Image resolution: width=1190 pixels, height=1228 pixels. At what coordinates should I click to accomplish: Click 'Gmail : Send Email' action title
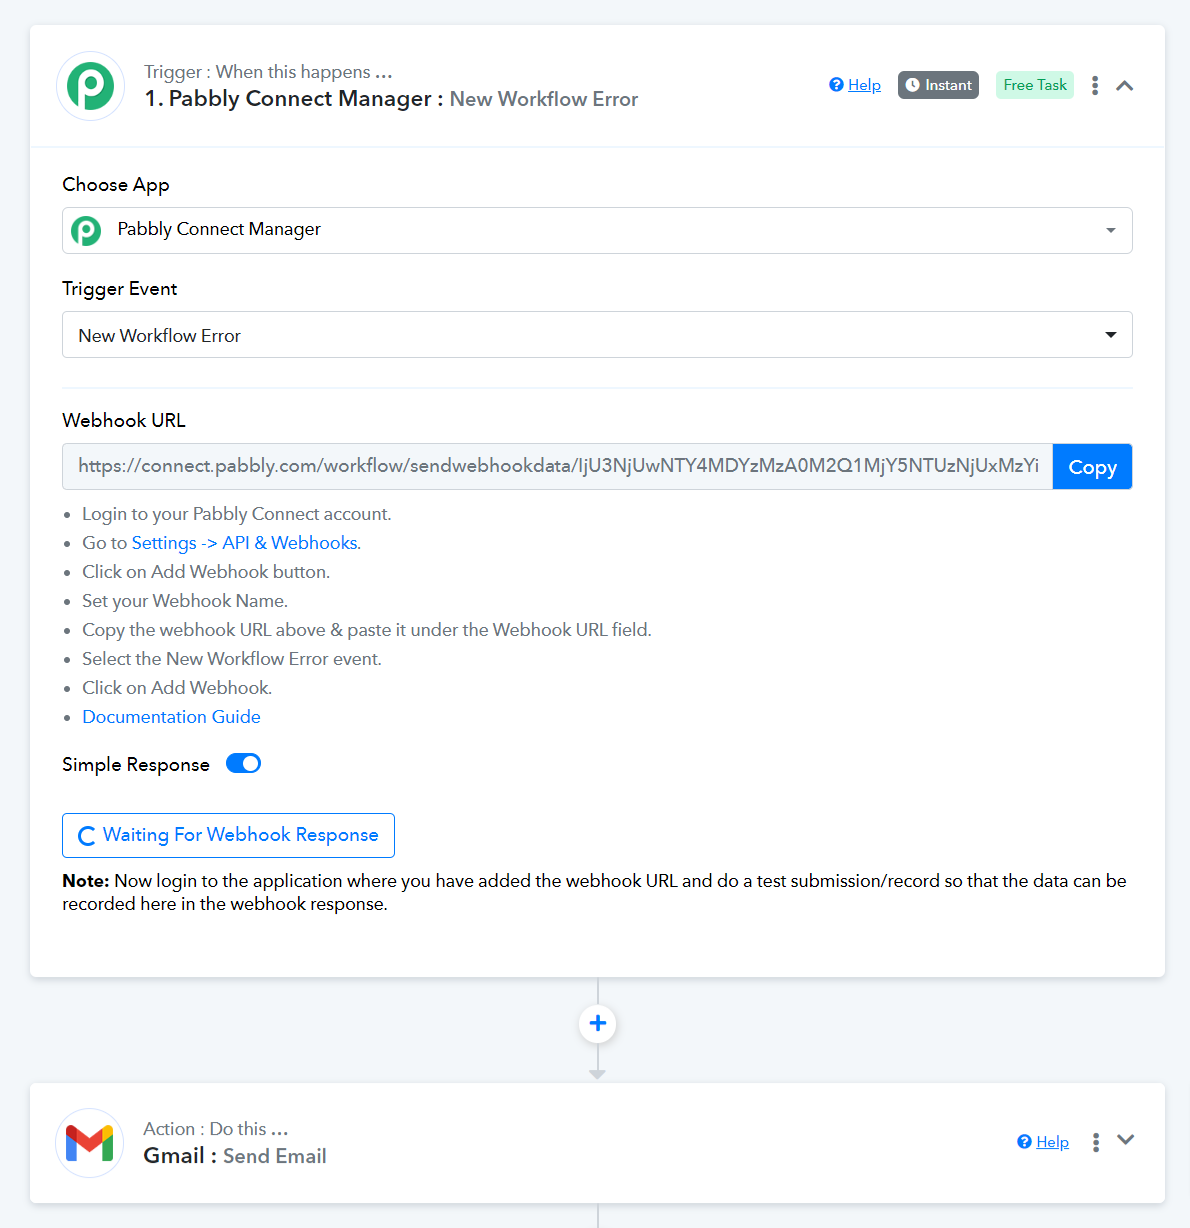(235, 1156)
